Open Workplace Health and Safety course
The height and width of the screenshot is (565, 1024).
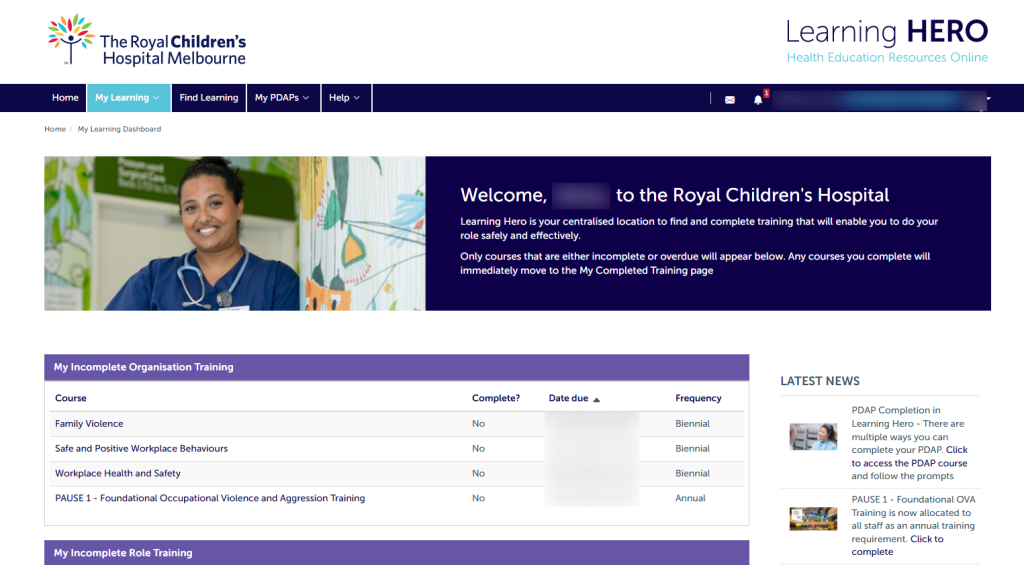tap(118, 474)
